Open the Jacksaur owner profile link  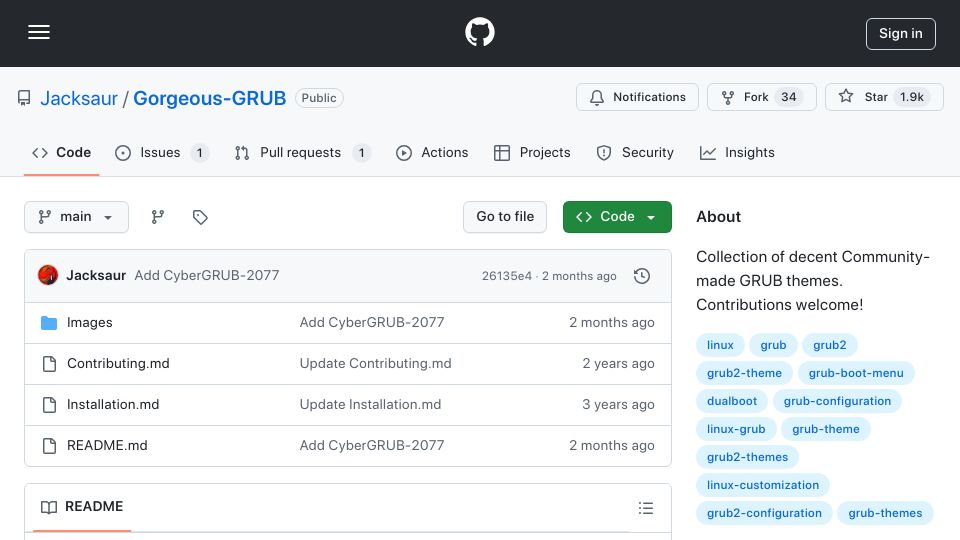79,98
